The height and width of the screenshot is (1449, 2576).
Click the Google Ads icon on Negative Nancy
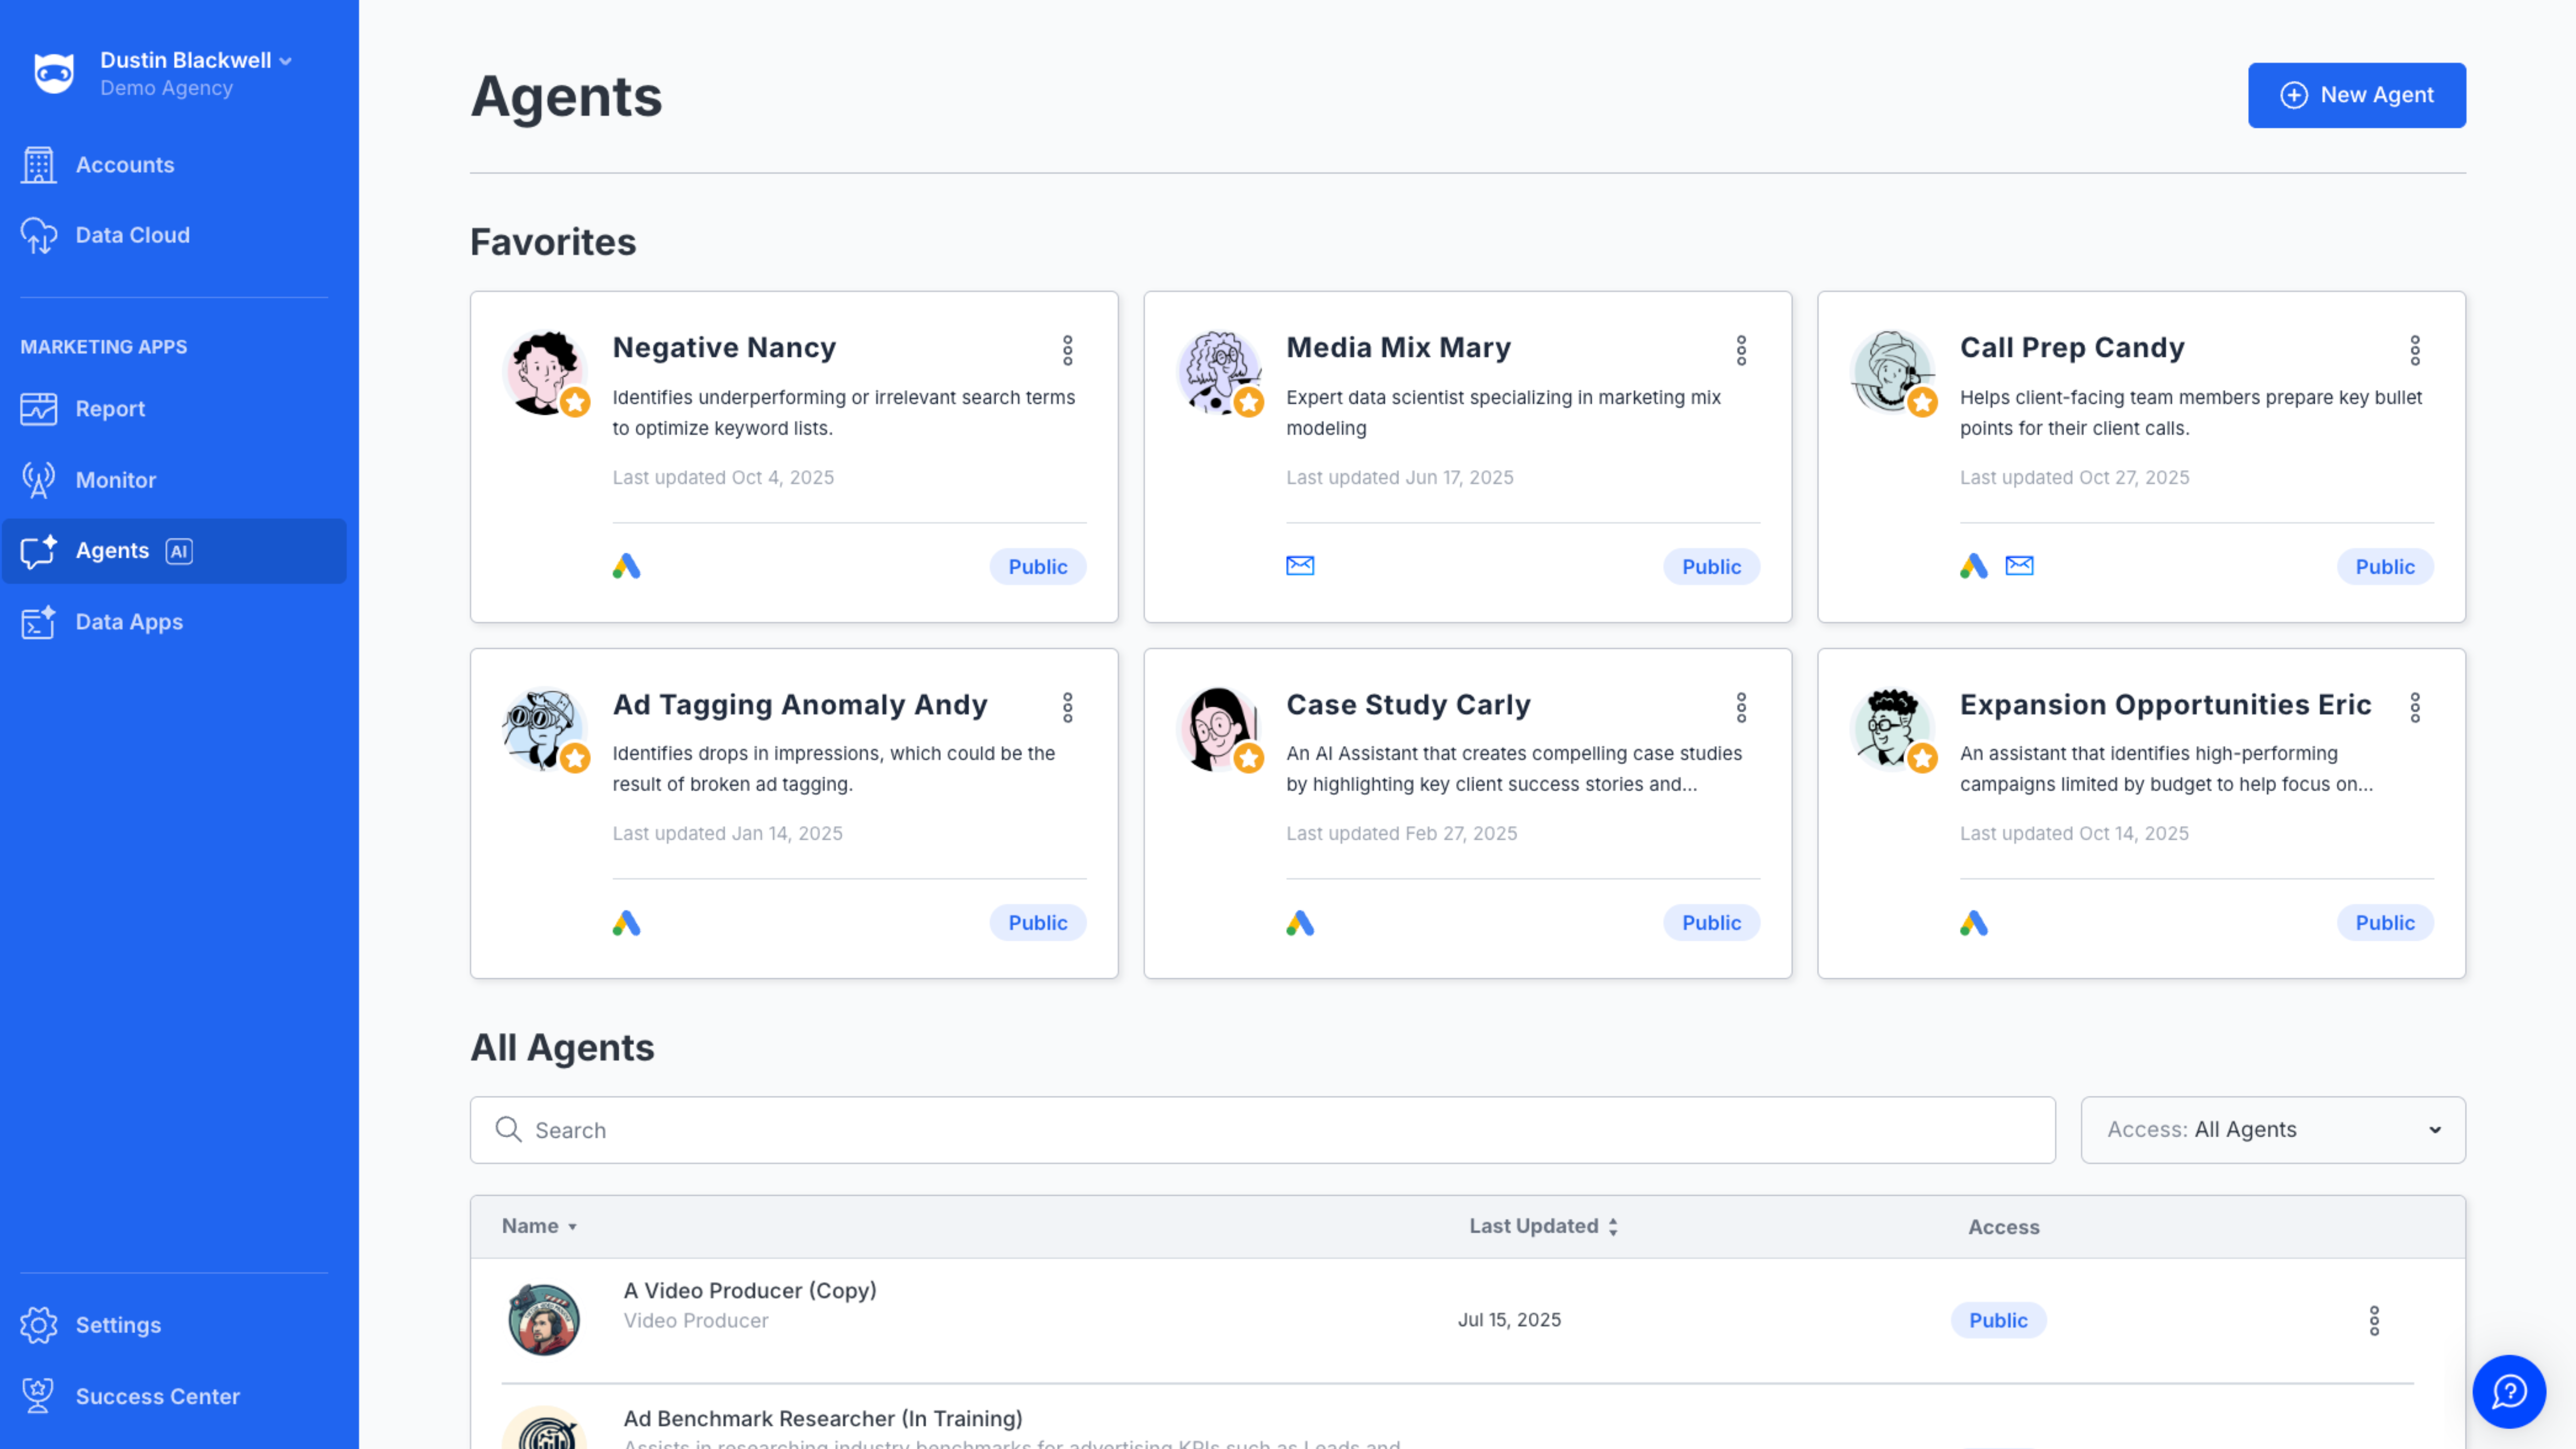point(626,566)
